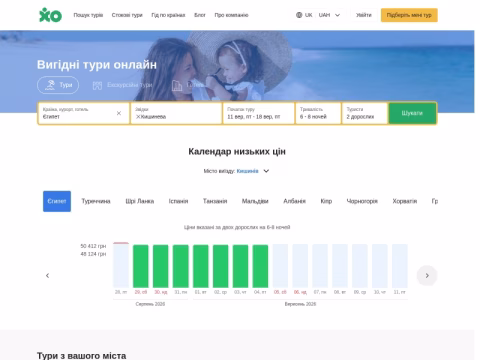Click the hotel building icon tab
The image size is (480, 360).
[x=177, y=86]
